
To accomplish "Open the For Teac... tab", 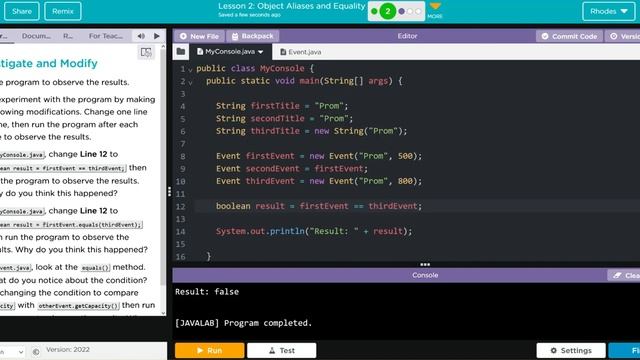I will click(106, 36).
